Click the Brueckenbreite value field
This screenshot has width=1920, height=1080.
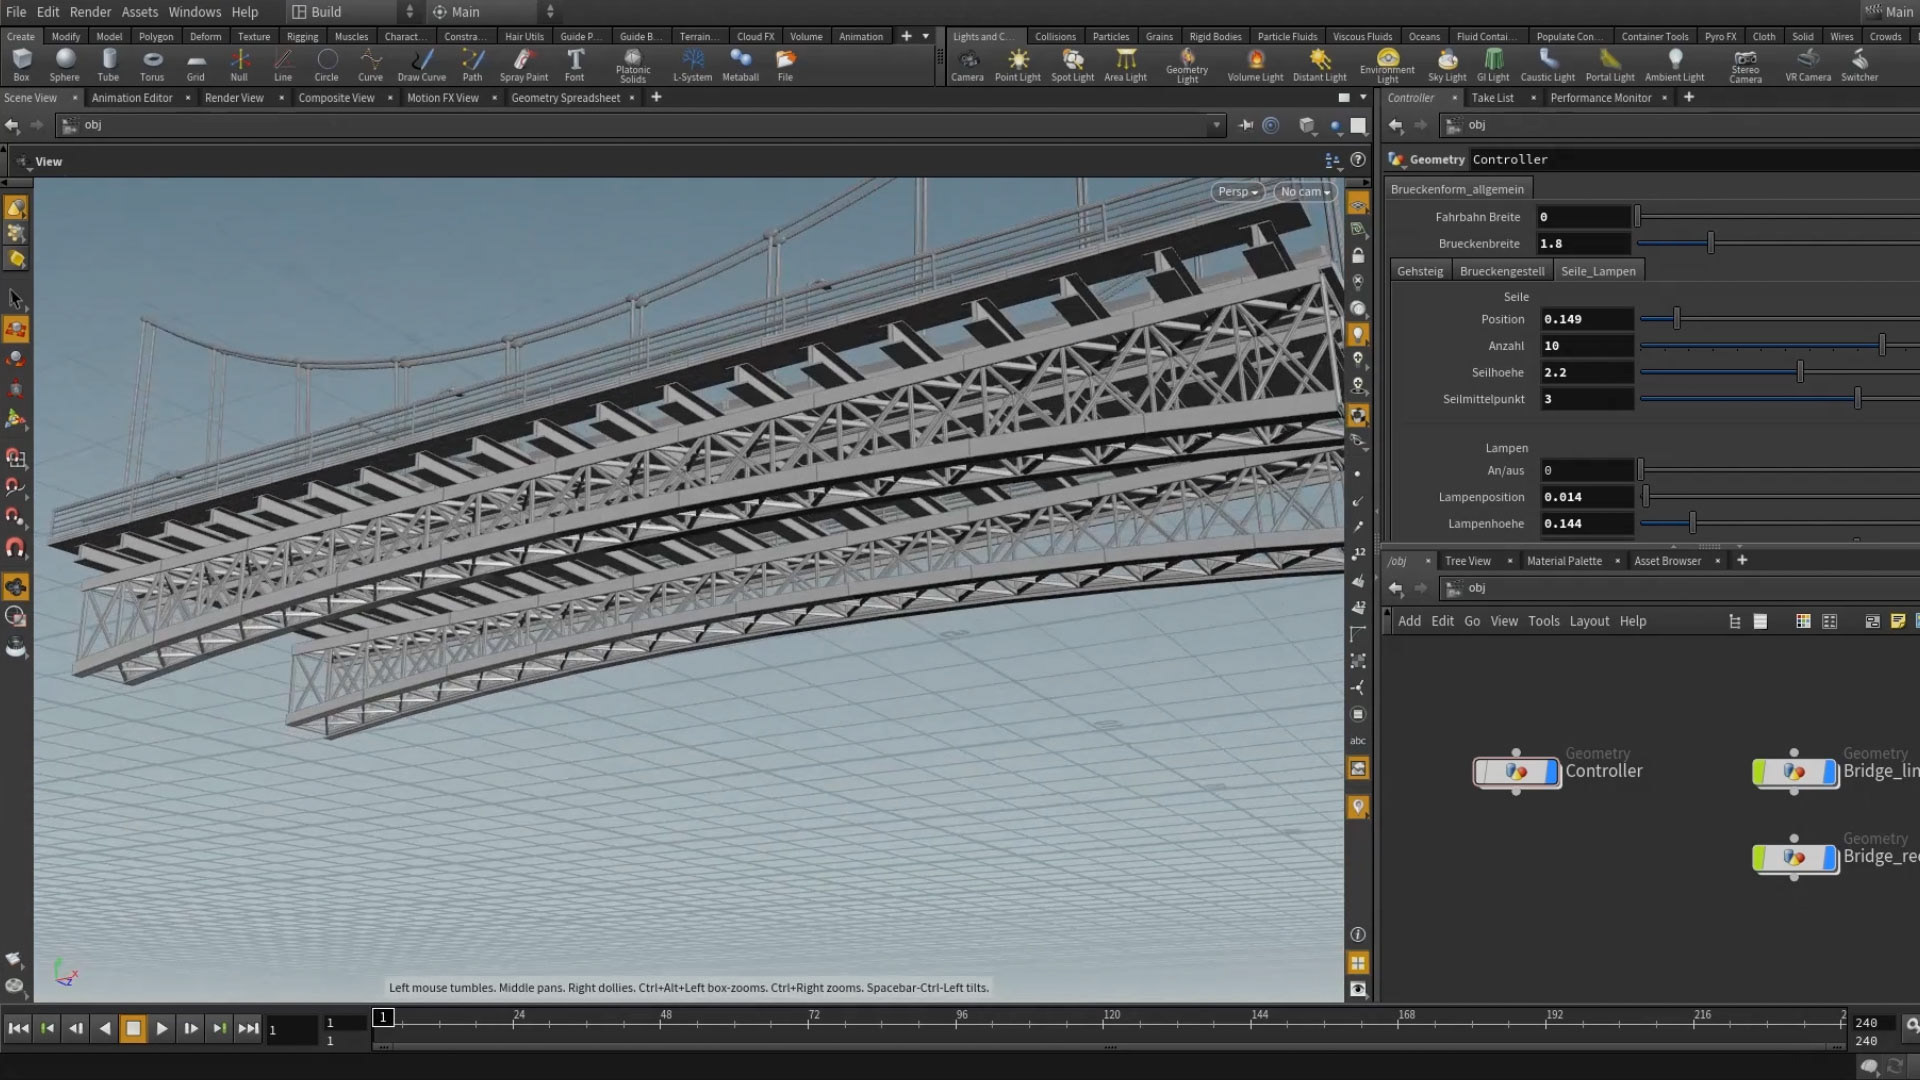(x=1583, y=244)
